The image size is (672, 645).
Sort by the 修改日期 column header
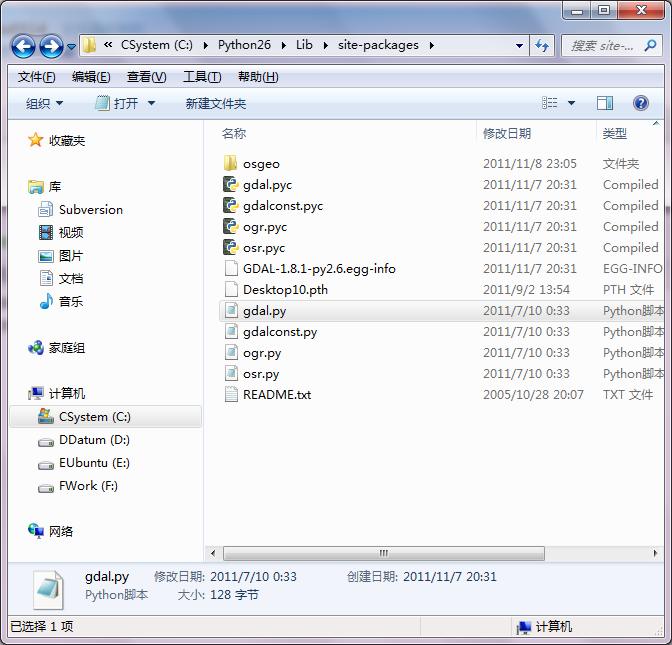(x=507, y=134)
